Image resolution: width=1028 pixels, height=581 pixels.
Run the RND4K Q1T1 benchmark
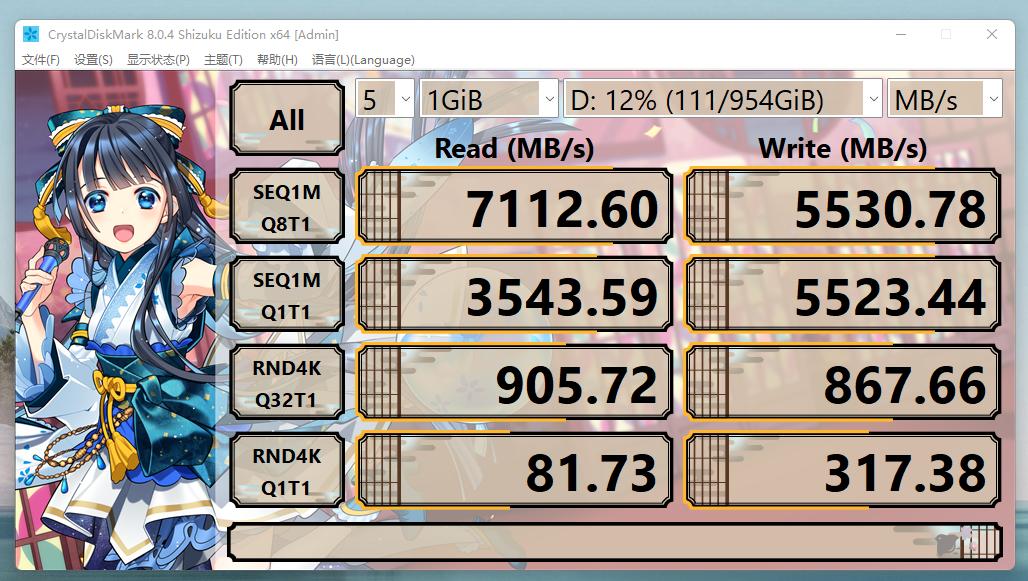(287, 471)
